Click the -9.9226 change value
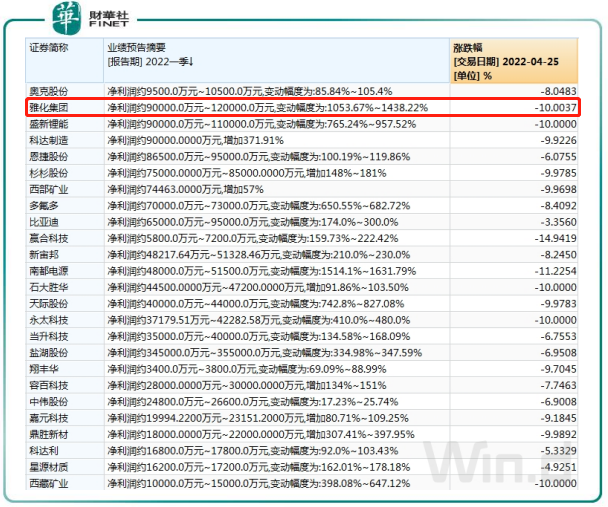This screenshot has width=608, height=507. [558, 140]
